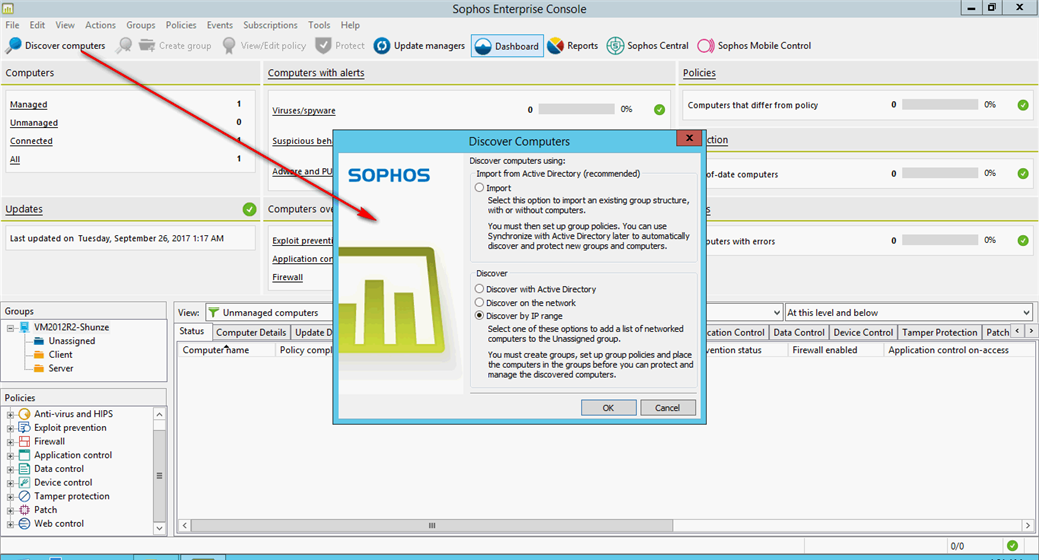Switch to the Device Control tab
1039x560 pixels.
[863, 333]
